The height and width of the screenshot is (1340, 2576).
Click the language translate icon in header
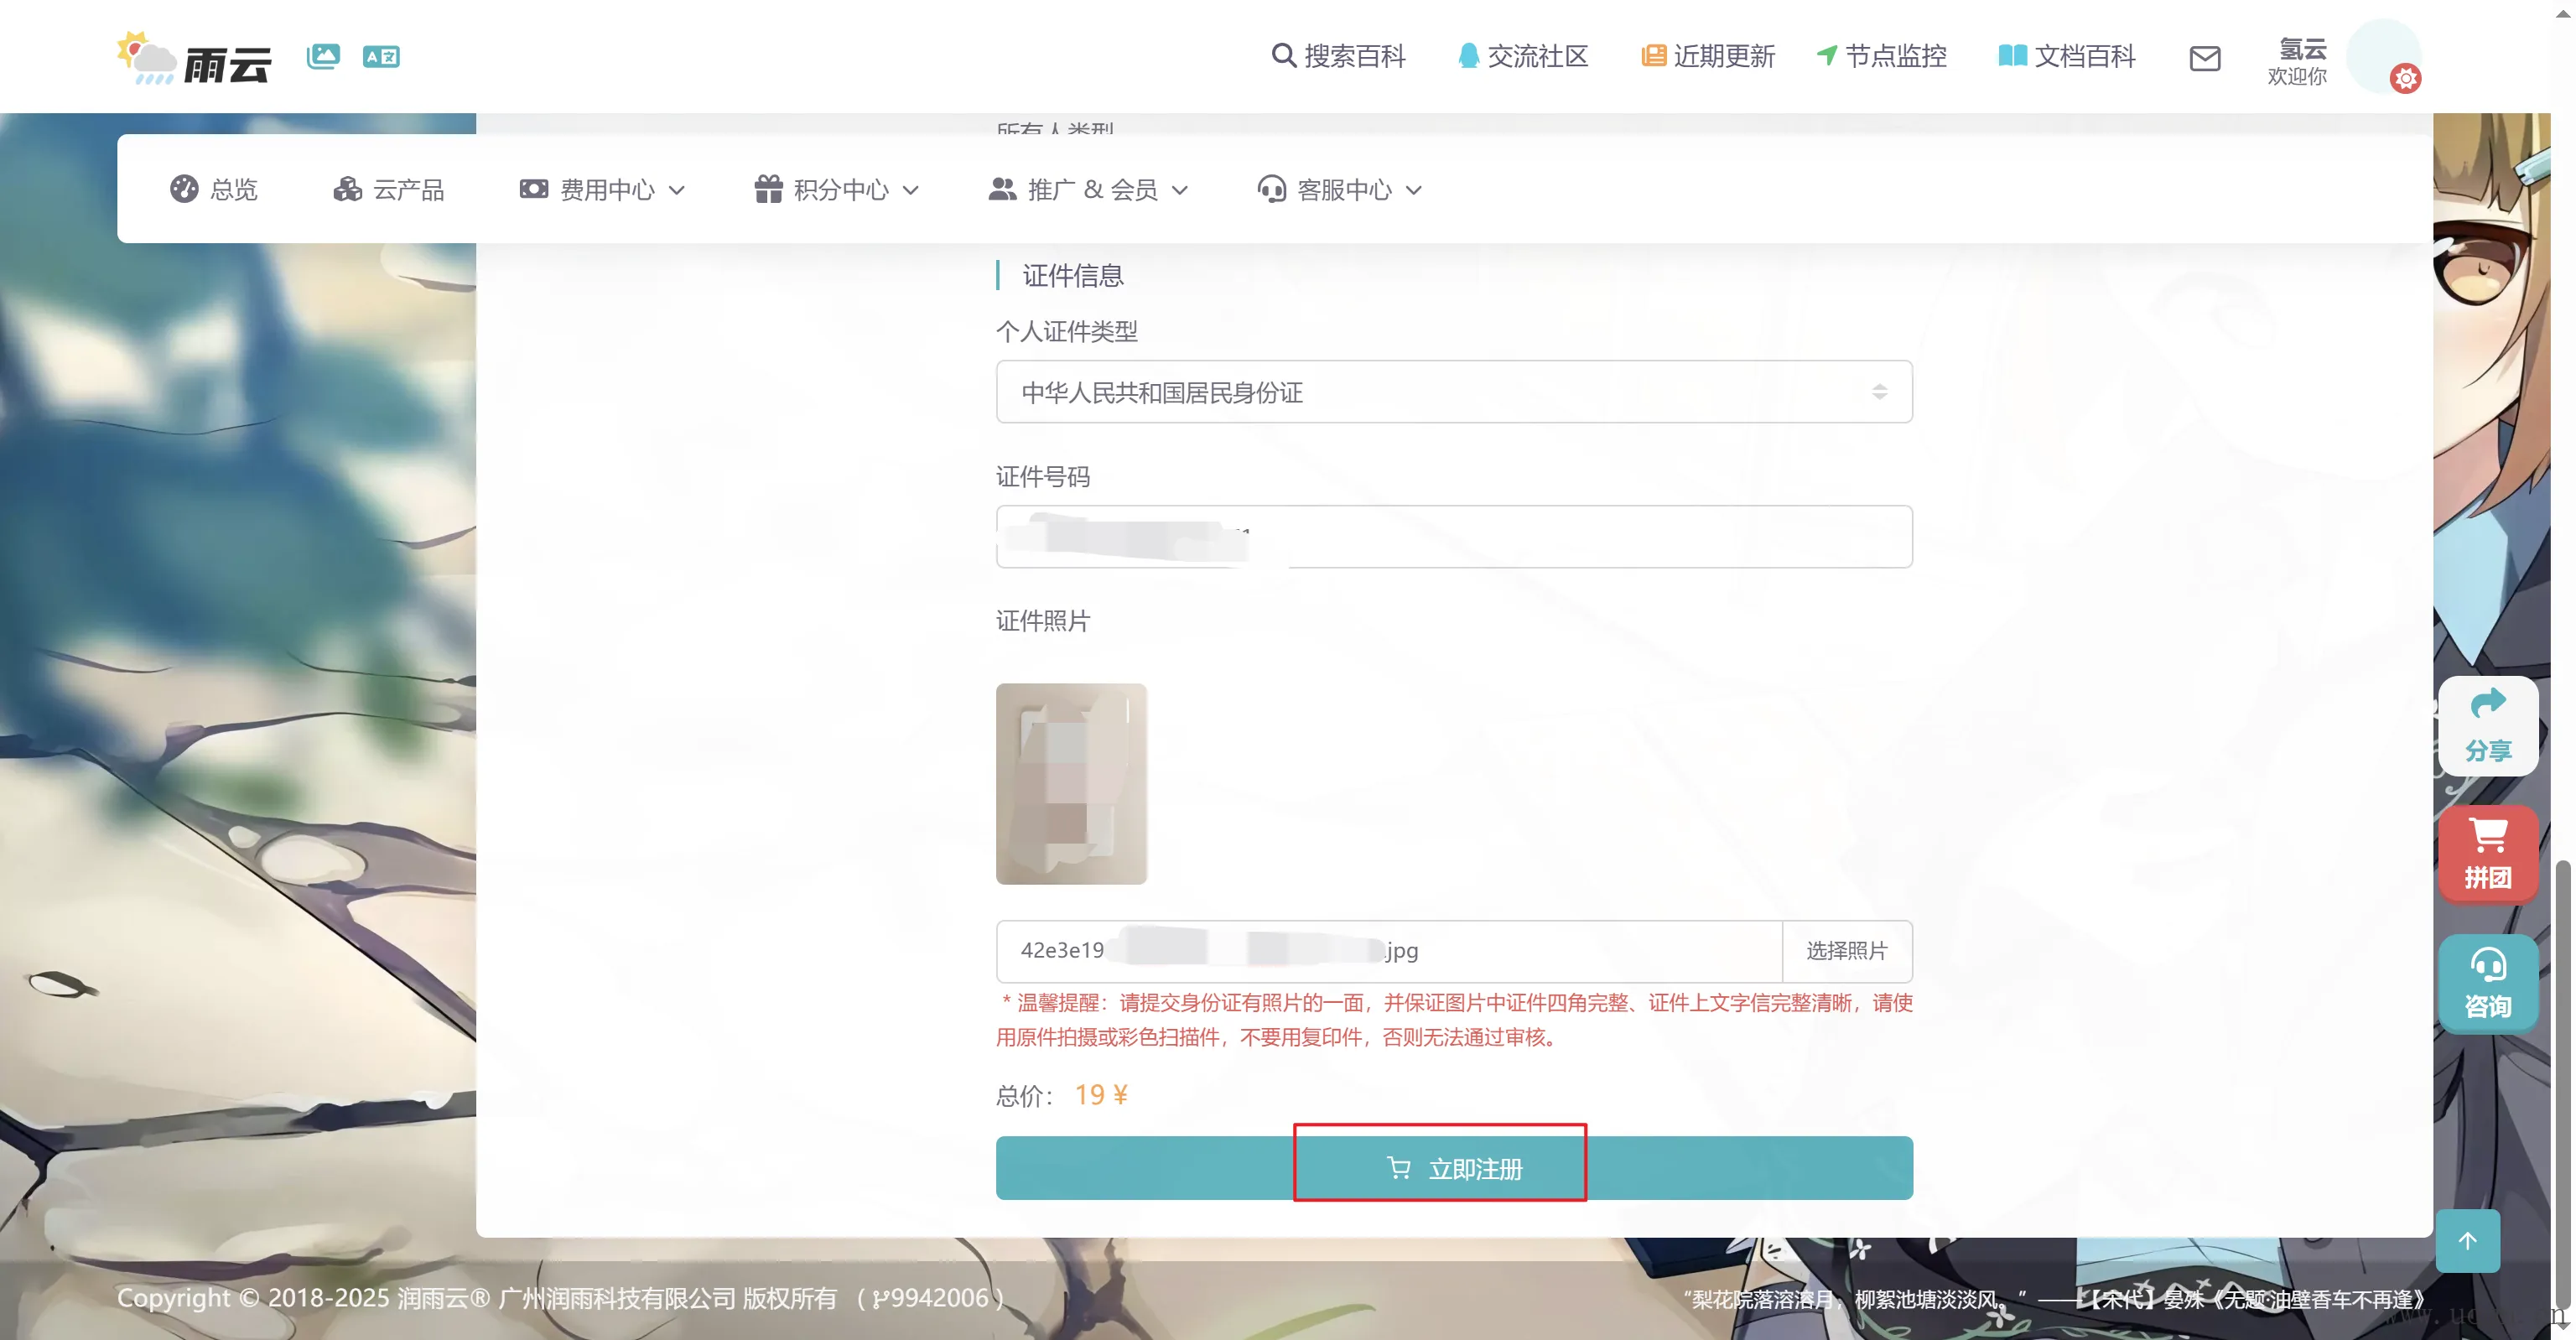[381, 56]
